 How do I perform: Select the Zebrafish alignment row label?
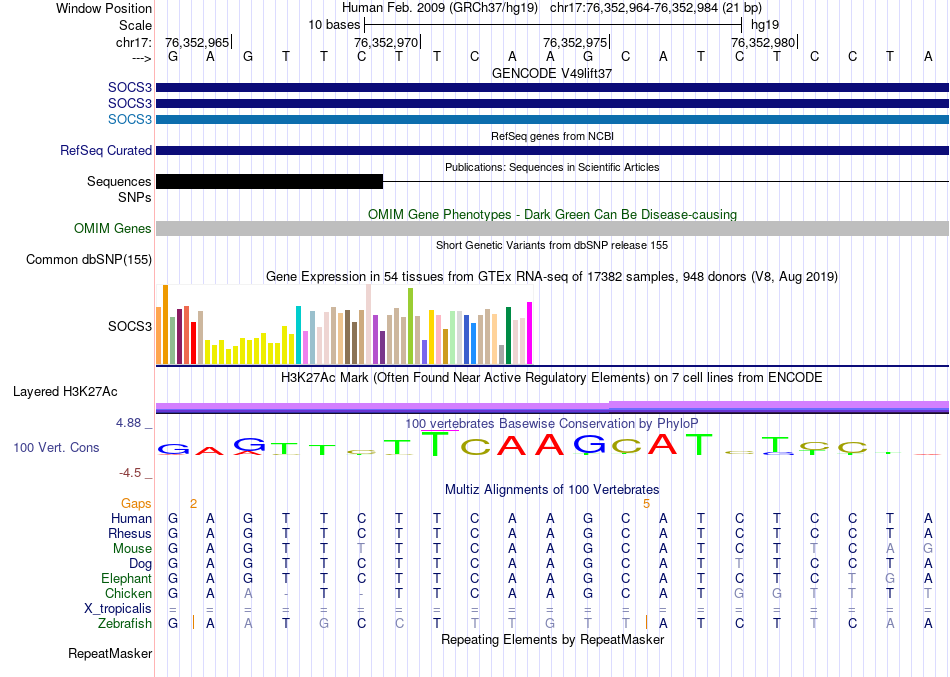[125, 624]
